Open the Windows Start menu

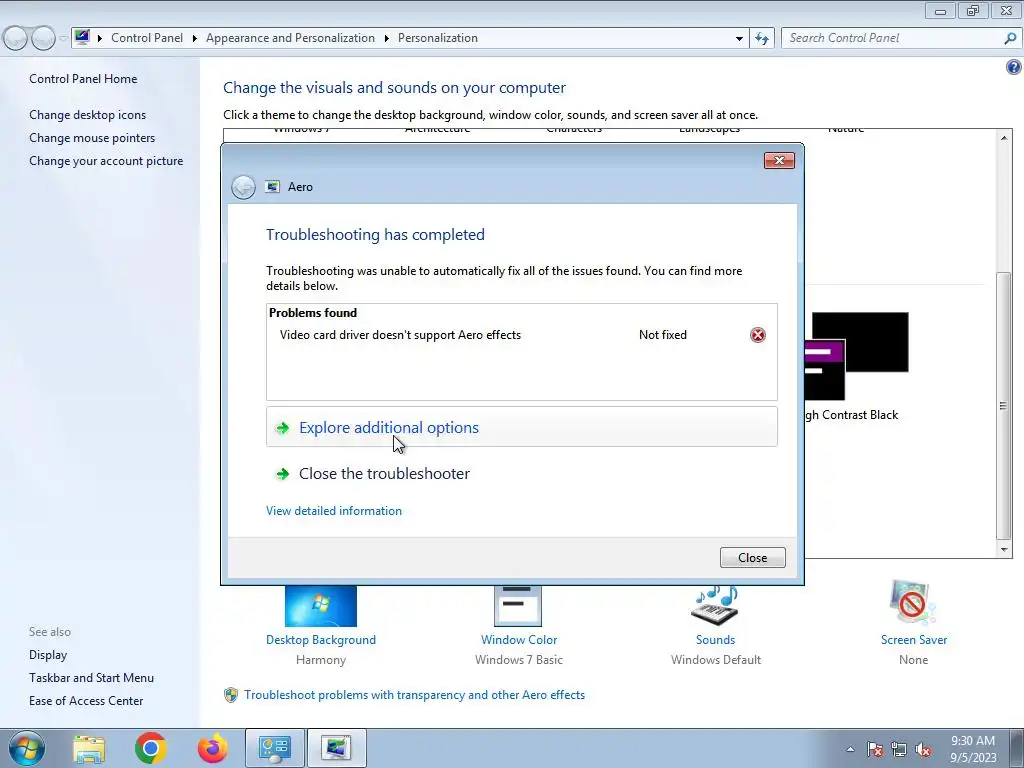pyautogui.click(x=26, y=748)
